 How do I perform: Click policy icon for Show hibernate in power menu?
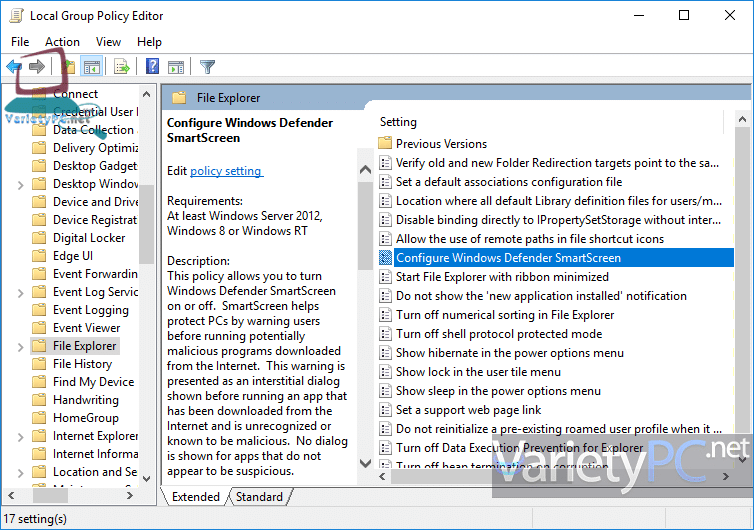[385, 353]
